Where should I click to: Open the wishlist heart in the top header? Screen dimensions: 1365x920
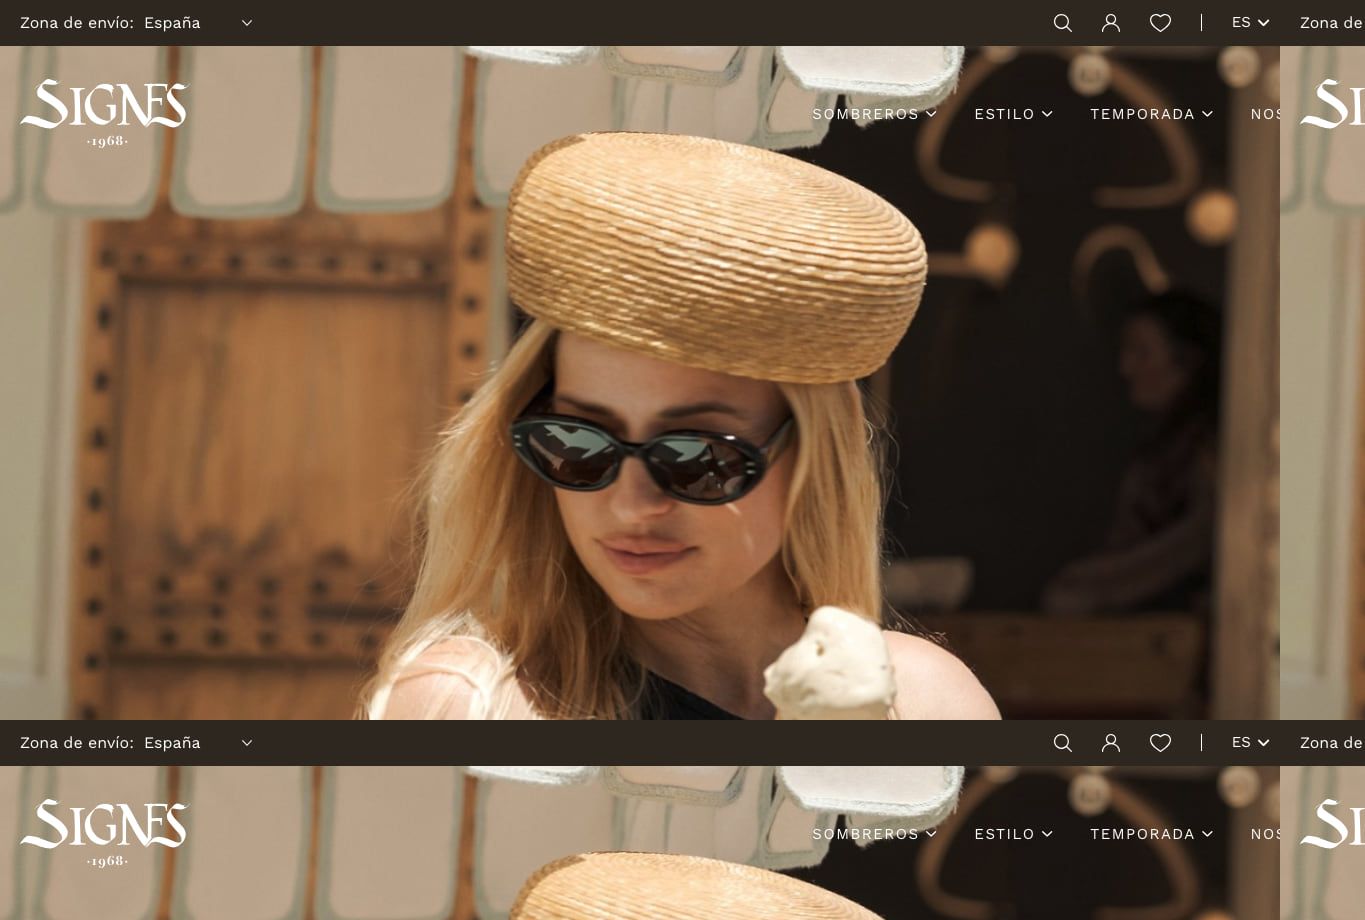(x=1160, y=23)
